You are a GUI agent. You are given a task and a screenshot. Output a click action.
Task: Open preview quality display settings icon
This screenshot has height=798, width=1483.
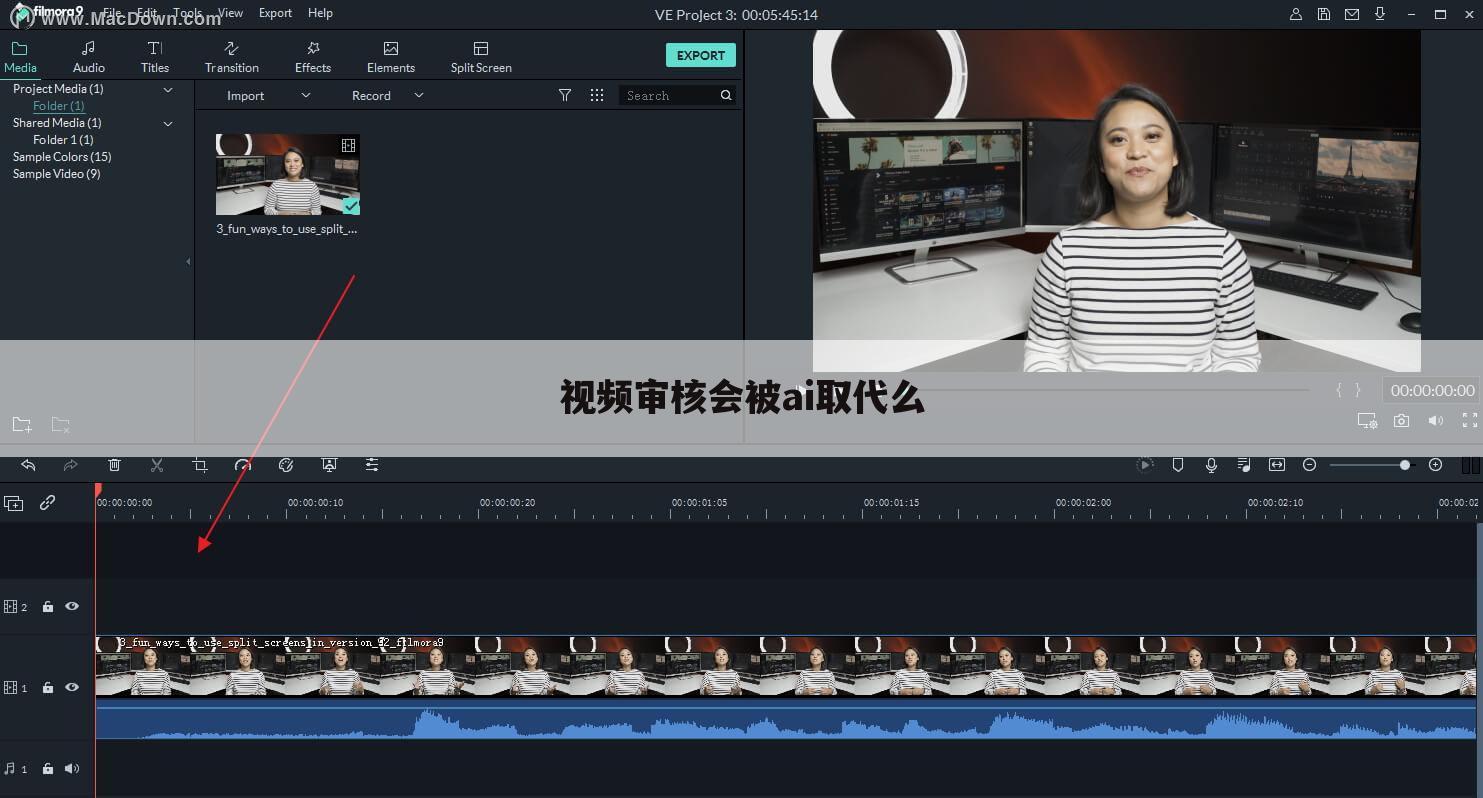[1367, 421]
